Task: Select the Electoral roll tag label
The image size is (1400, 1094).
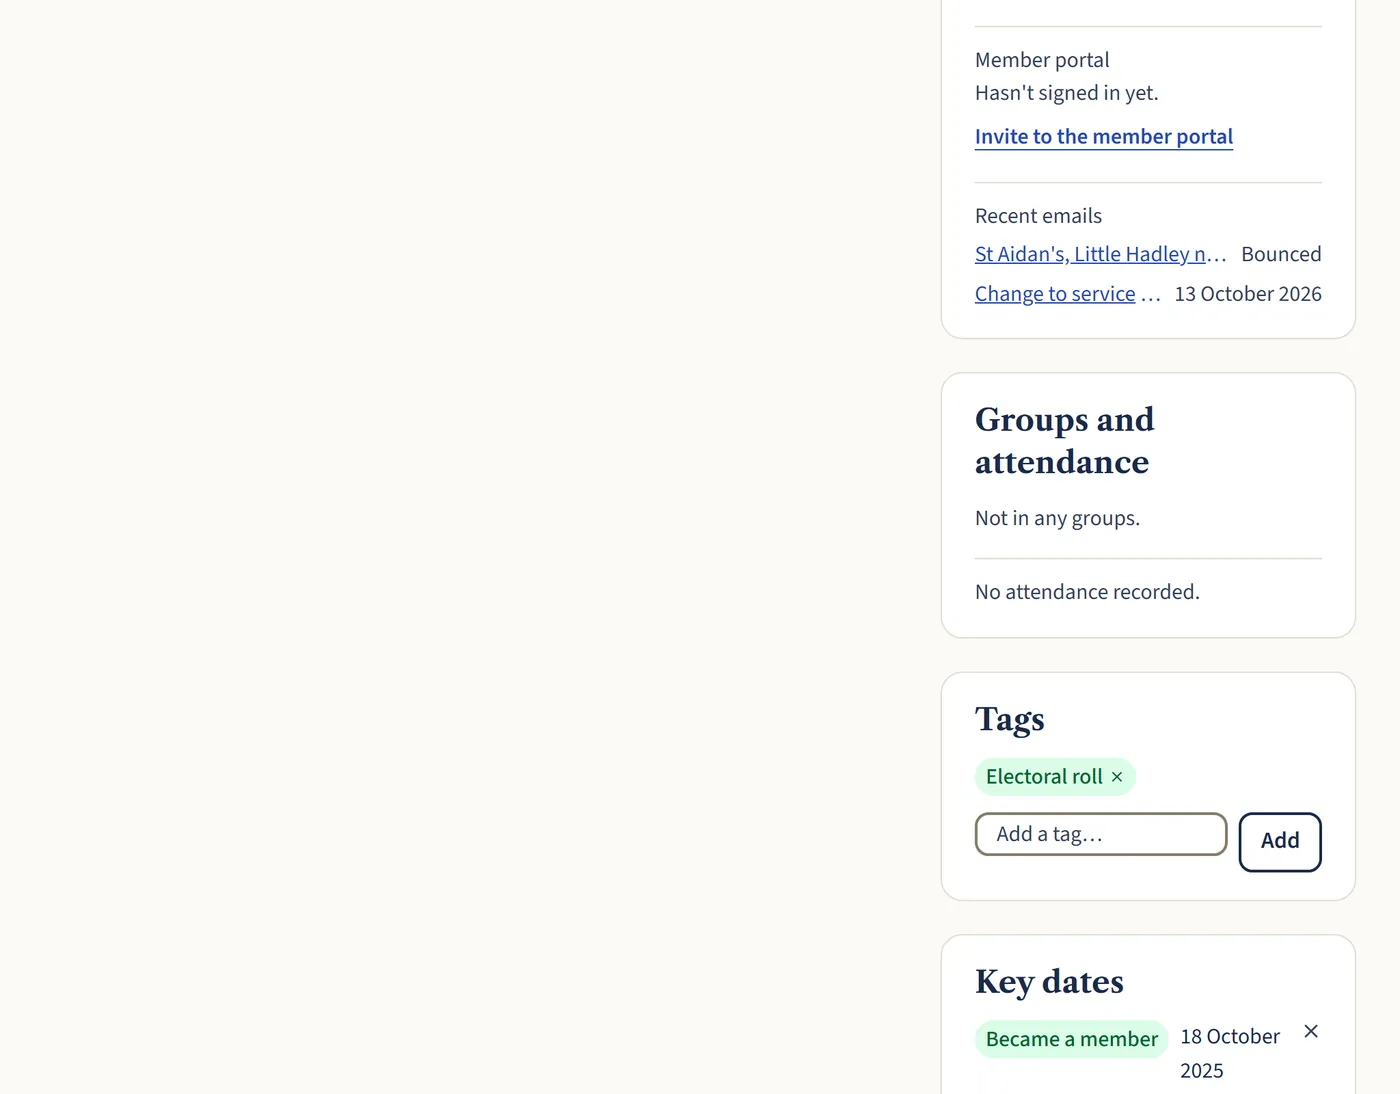Action: click(1044, 777)
